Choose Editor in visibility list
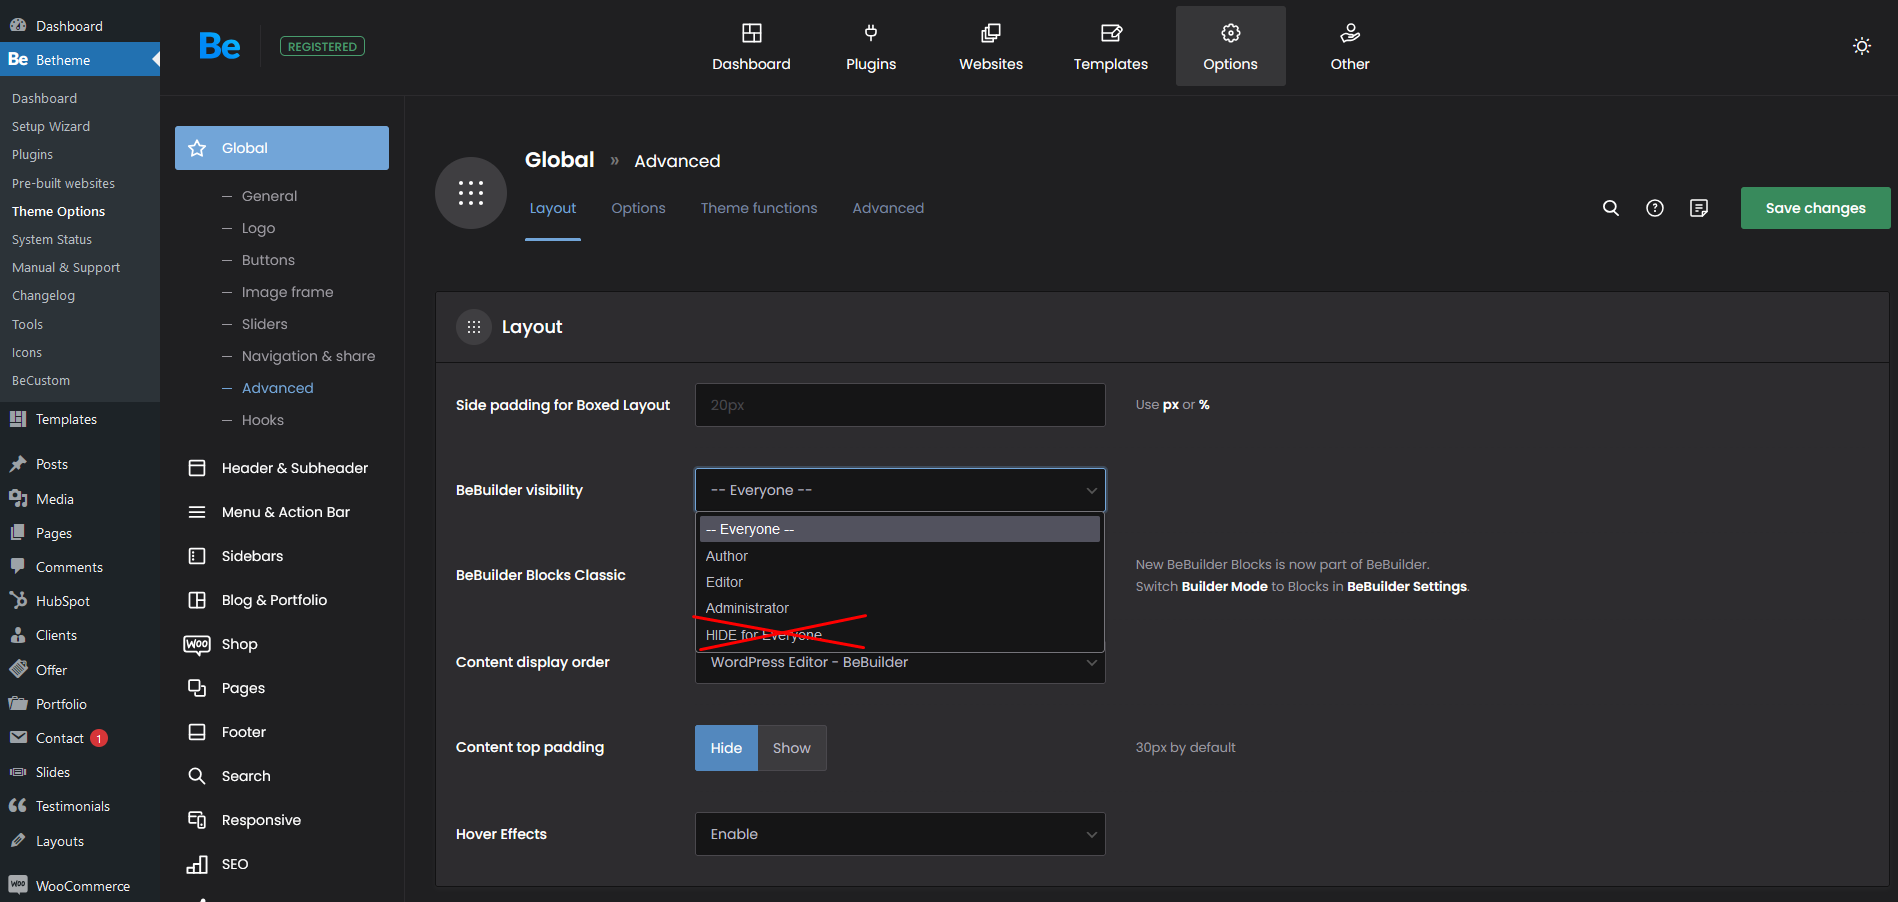The height and width of the screenshot is (902, 1898). point(900,582)
